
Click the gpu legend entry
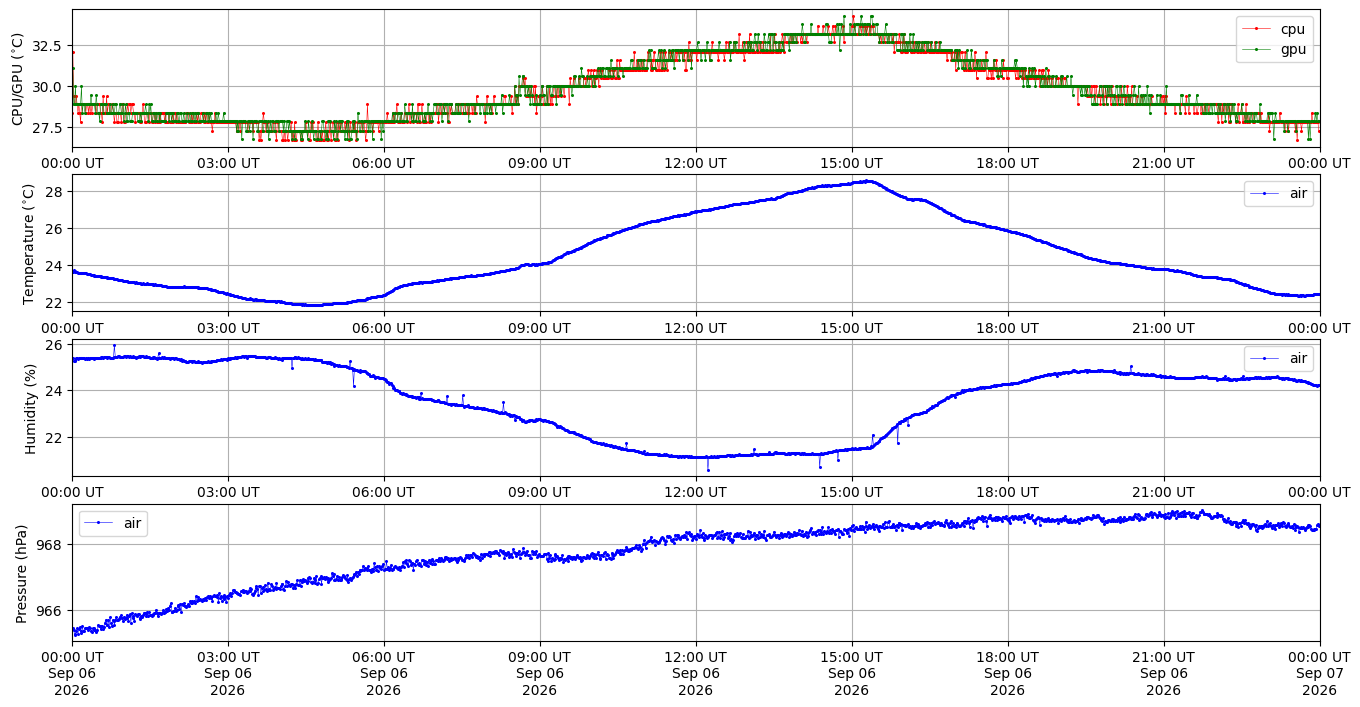1274,49
